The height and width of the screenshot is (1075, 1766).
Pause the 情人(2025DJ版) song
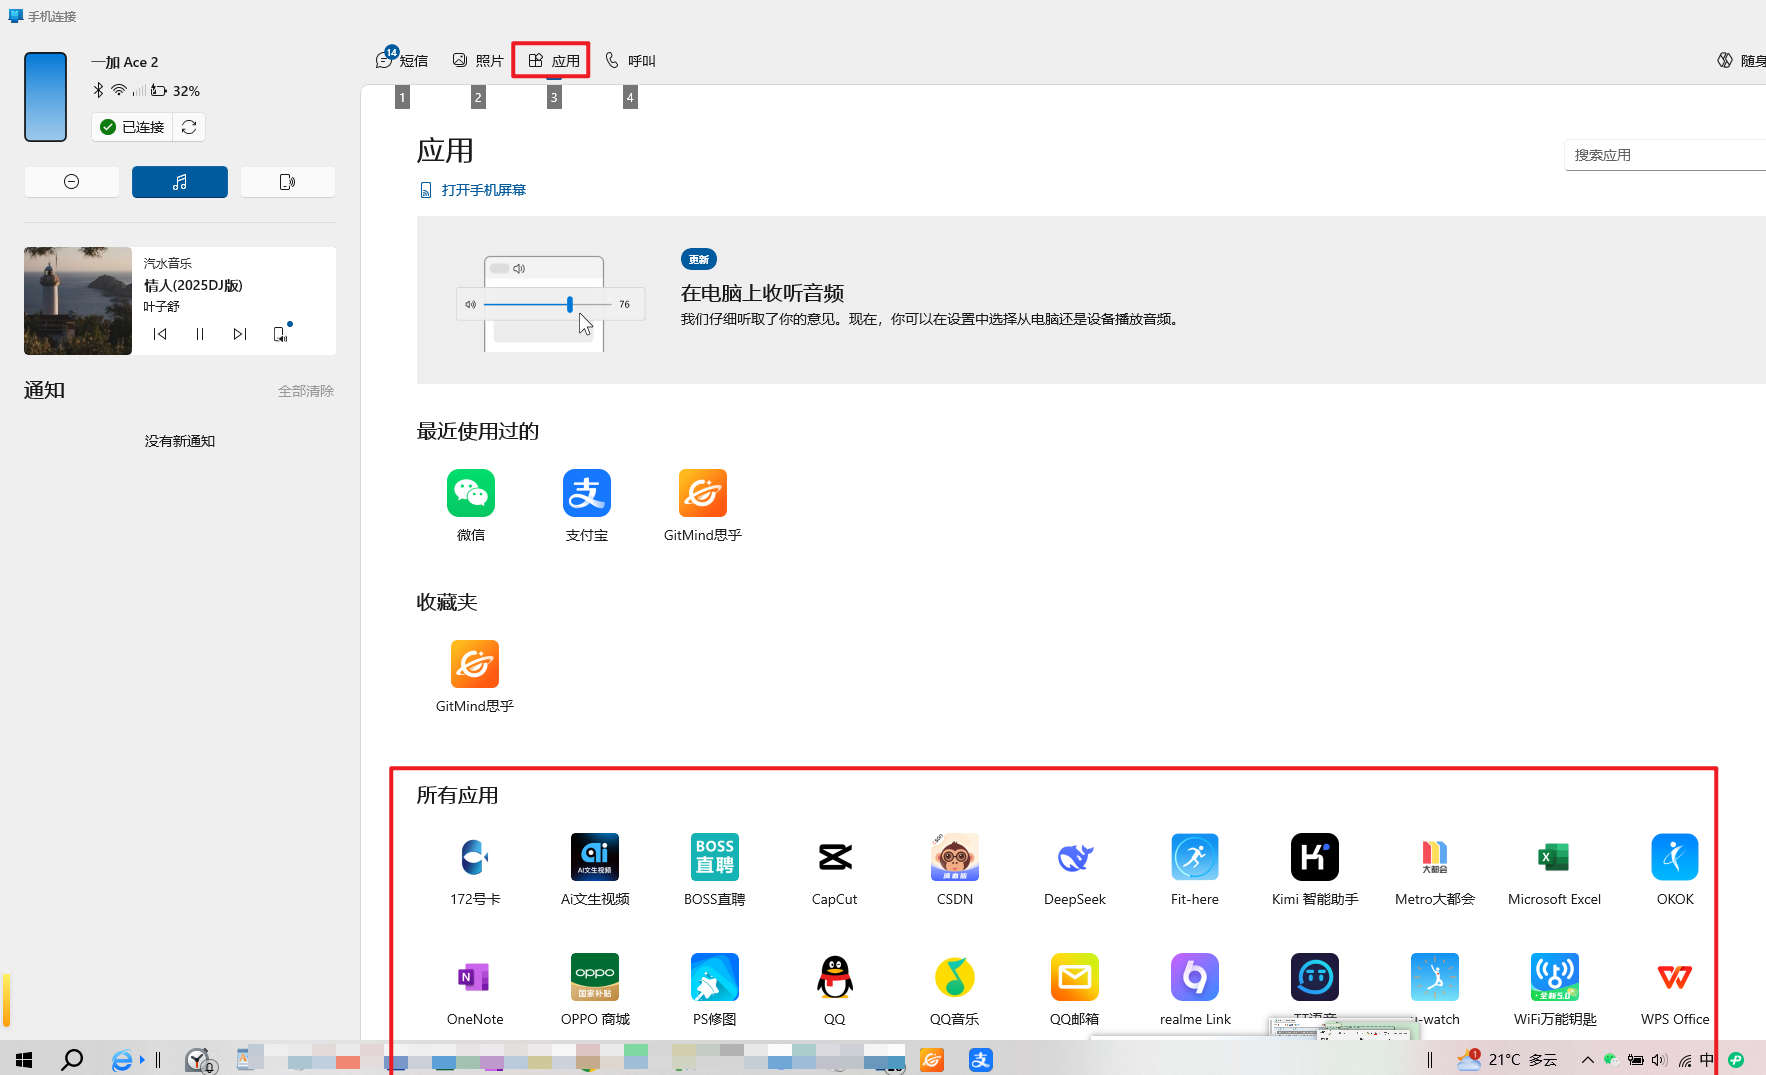(x=200, y=334)
